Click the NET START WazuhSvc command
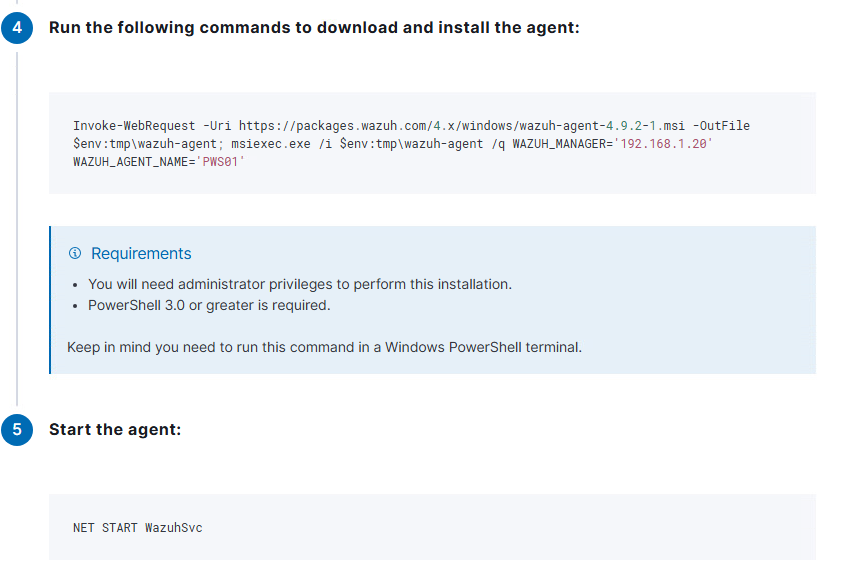The image size is (864, 585). [138, 528]
